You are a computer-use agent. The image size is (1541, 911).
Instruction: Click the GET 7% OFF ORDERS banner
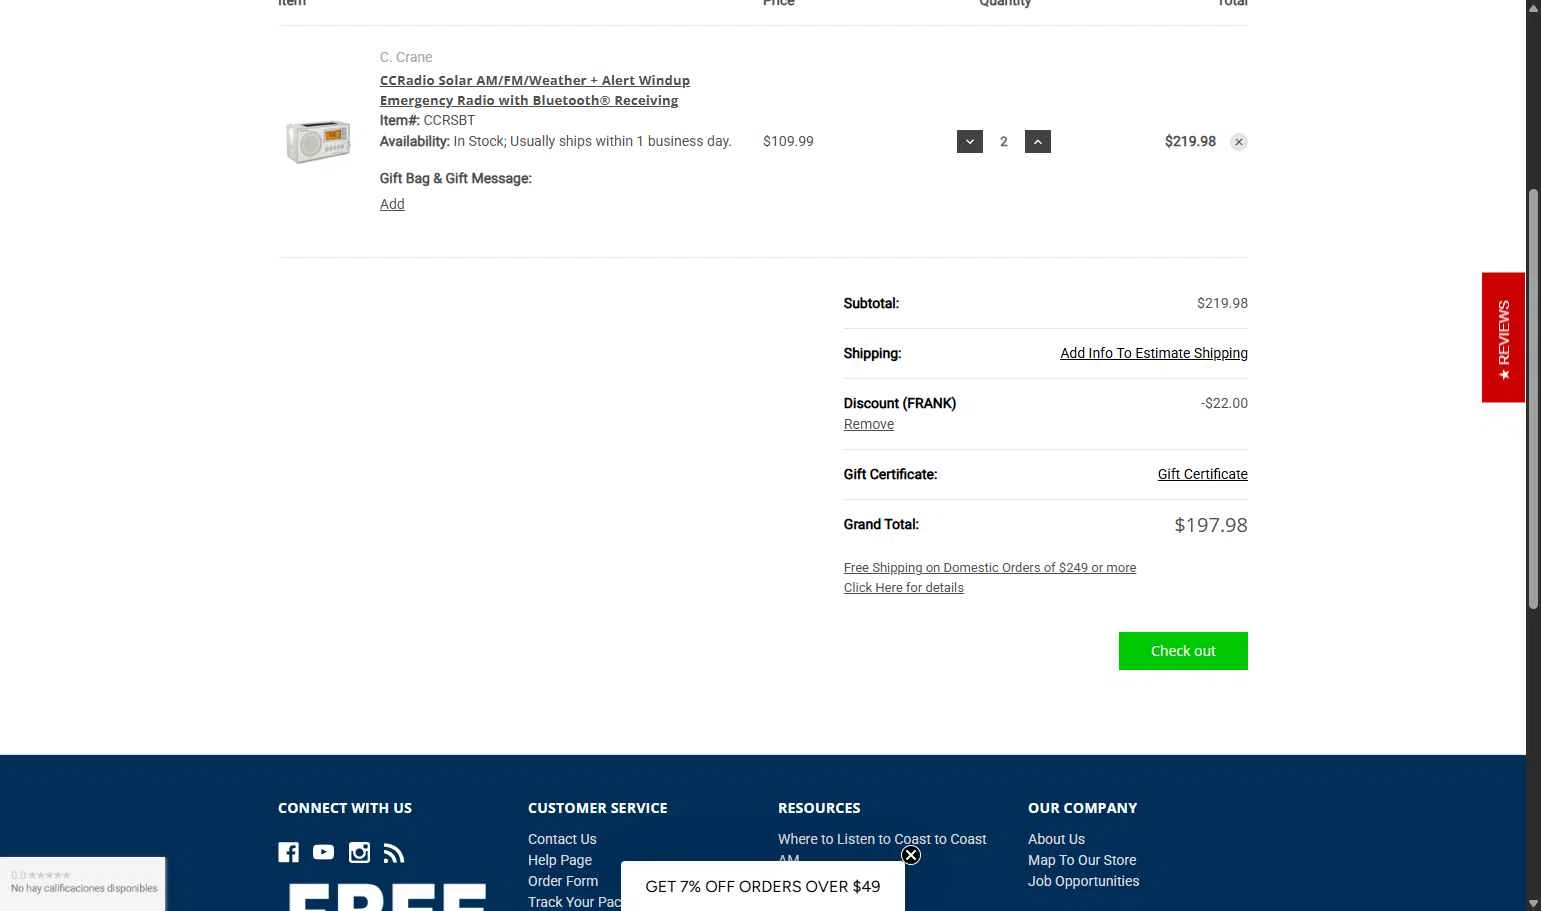click(763, 886)
